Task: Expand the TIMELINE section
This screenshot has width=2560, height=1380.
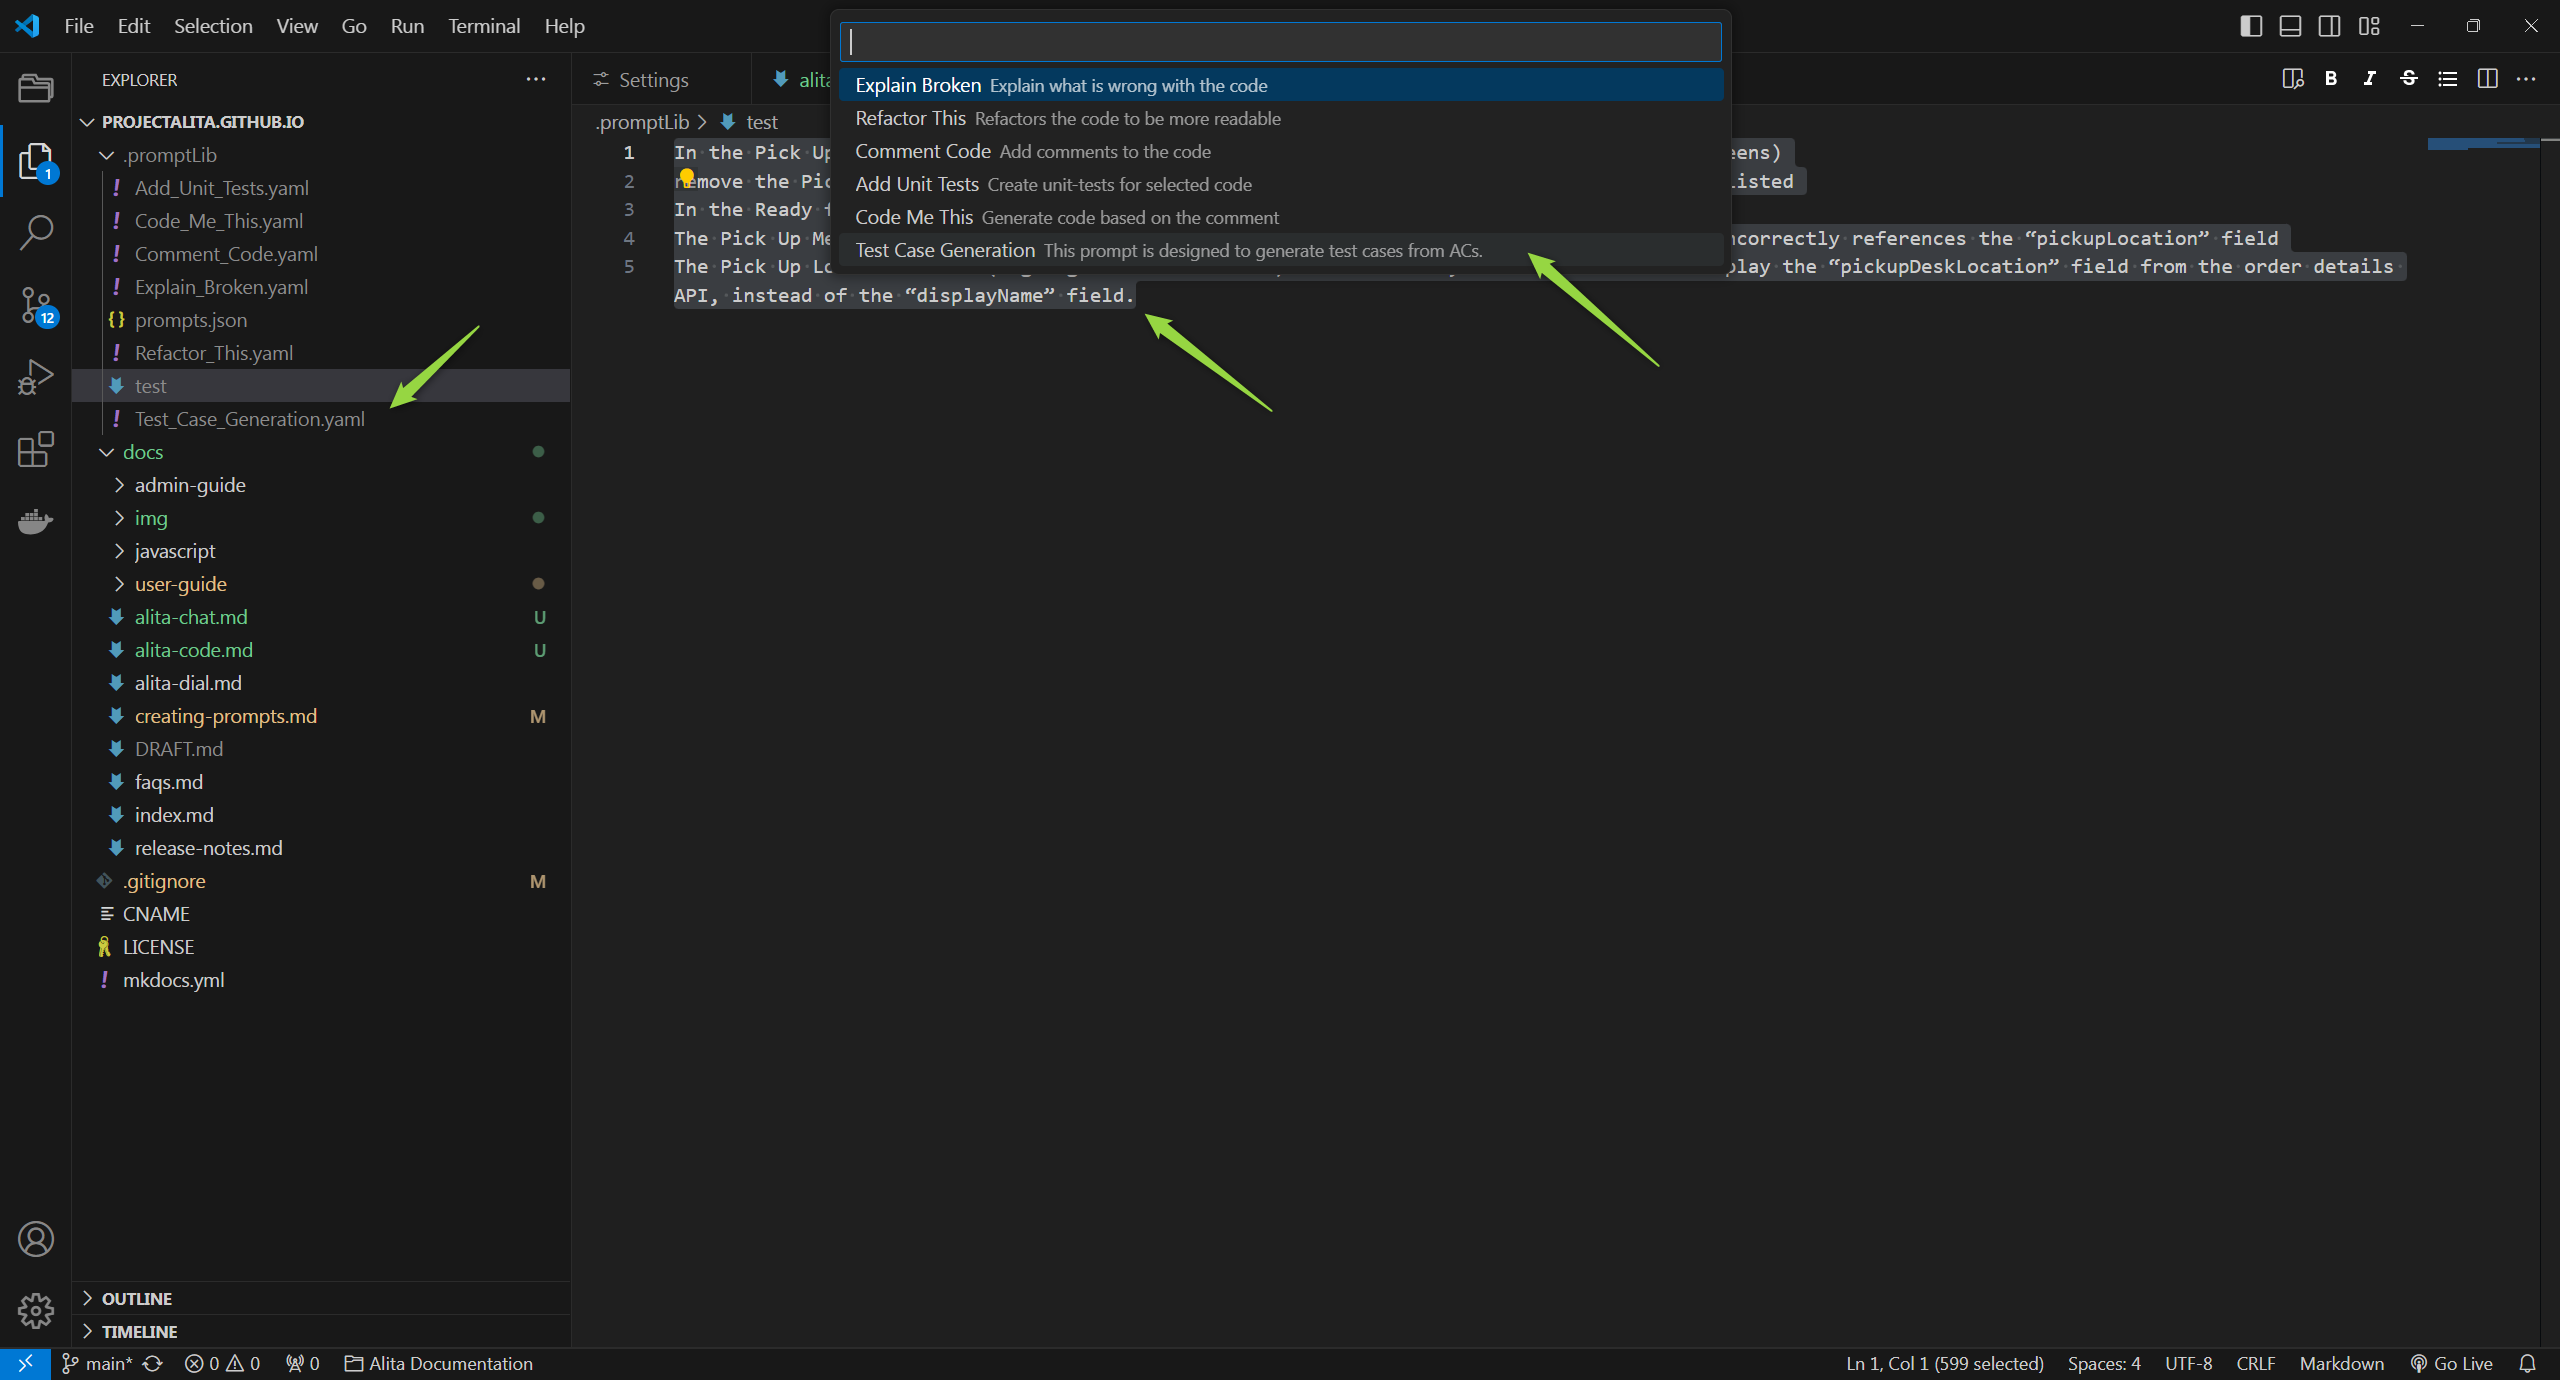Action: [320, 1331]
